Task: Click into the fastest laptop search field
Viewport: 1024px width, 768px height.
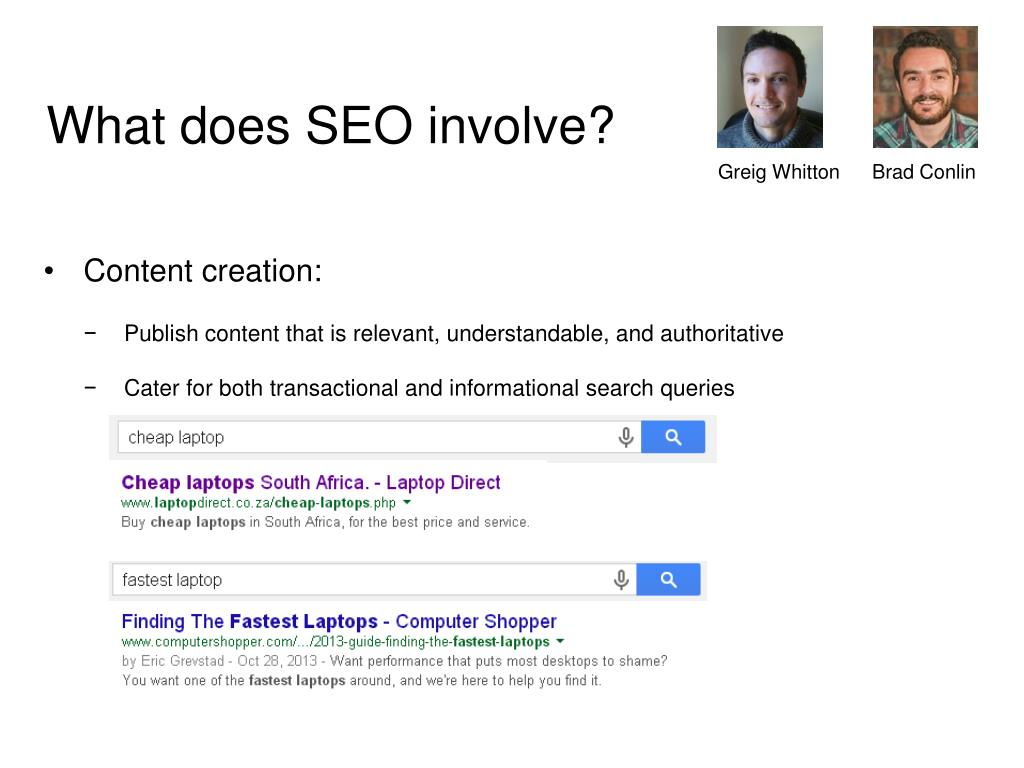Action: click(x=361, y=579)
